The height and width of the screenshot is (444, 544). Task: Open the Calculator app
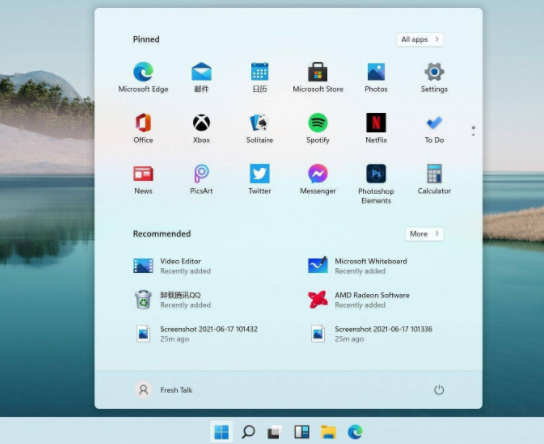tap(434, 179)
